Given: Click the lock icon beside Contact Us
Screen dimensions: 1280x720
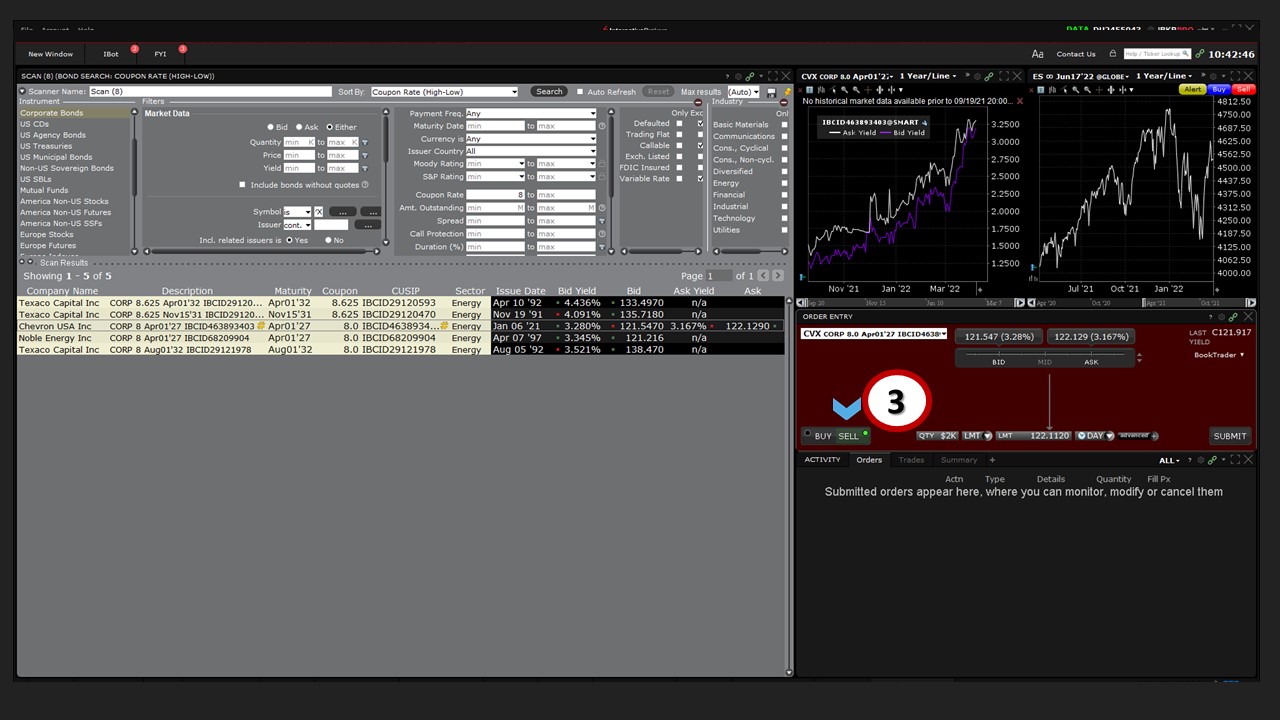Looking at the screenshot, I should pos(1111,54).
